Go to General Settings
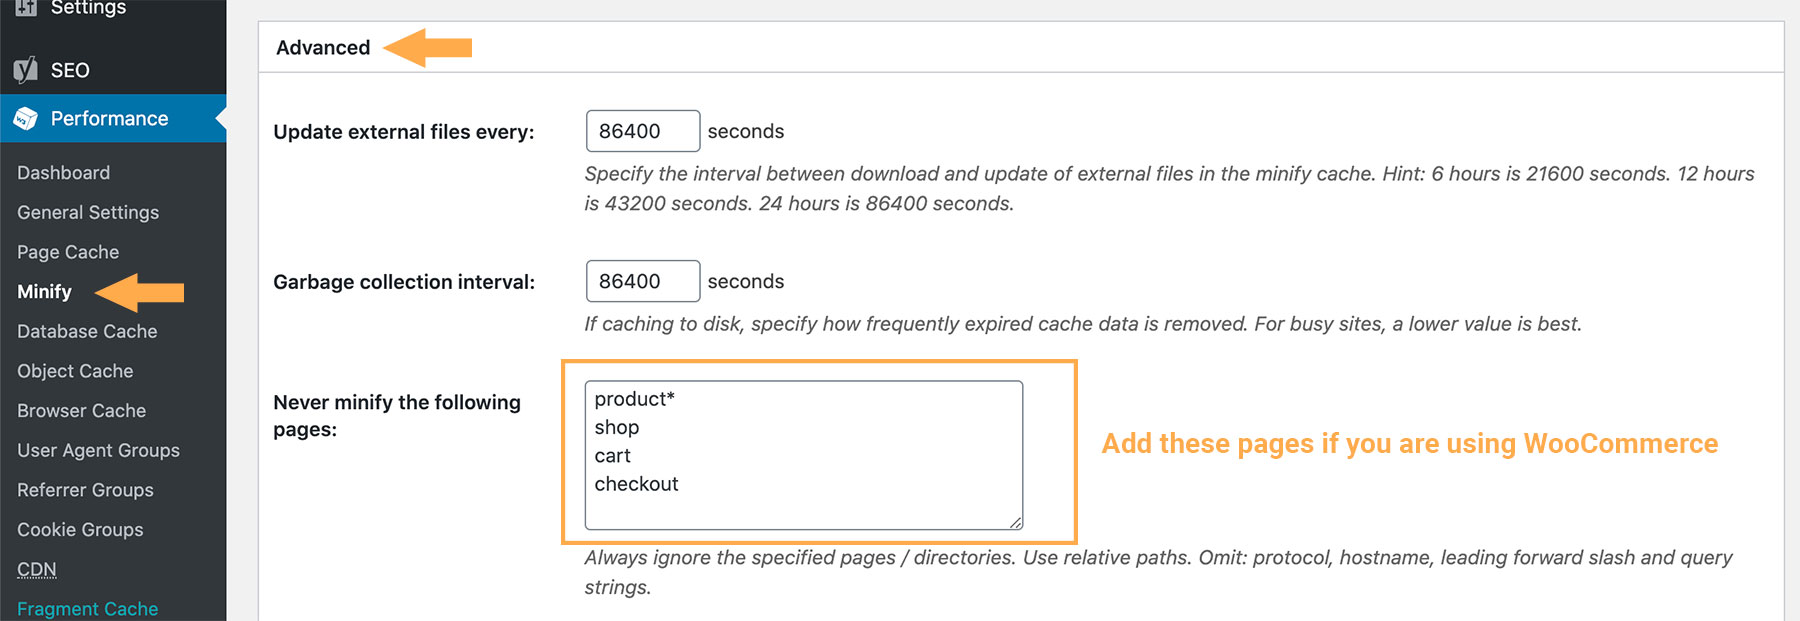Screen dimensions: 1800x621 point(87,212)
